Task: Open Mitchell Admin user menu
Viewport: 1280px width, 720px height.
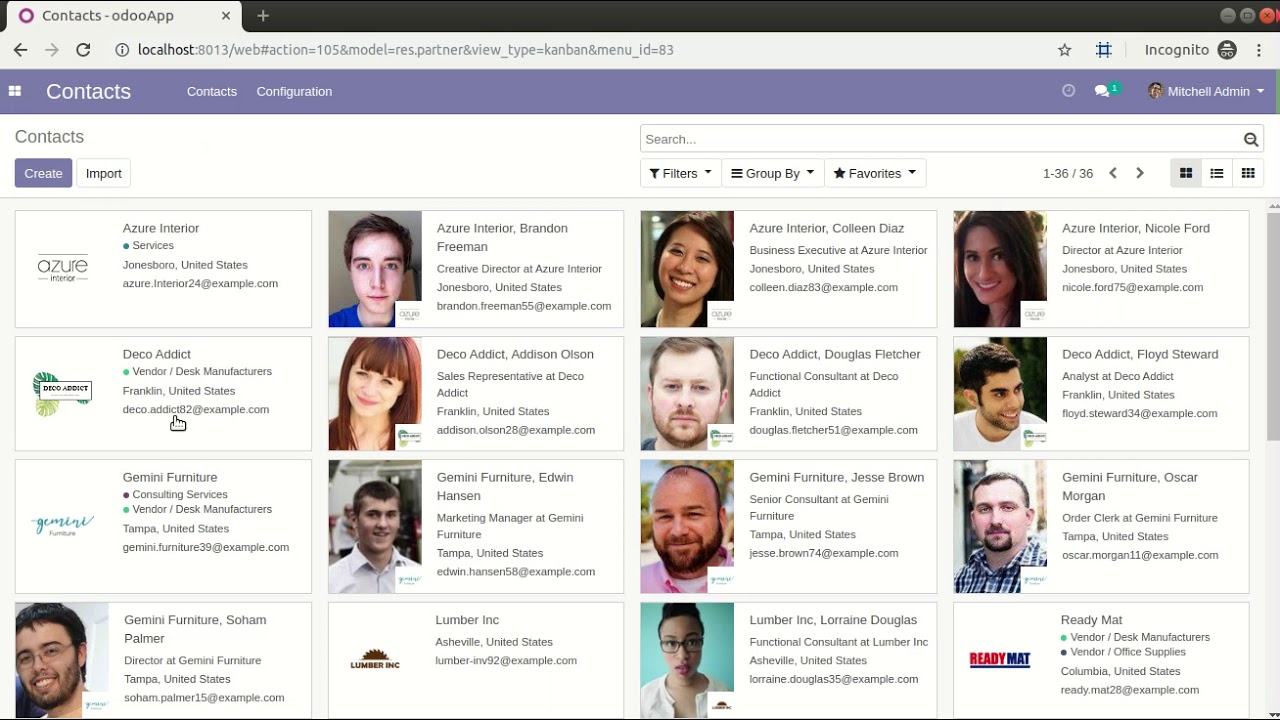Action: tap(1207, 91)
